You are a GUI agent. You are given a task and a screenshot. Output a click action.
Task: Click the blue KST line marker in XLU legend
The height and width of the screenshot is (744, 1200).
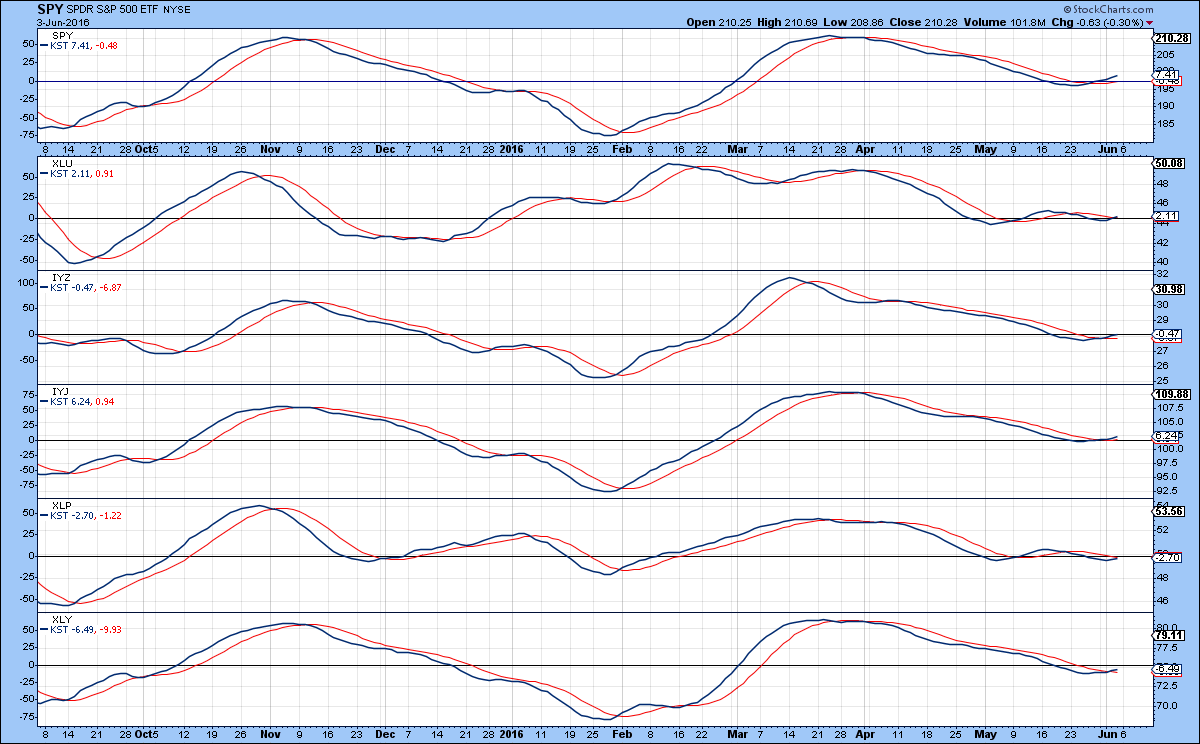pyautogui.click(x=44, y=174)
